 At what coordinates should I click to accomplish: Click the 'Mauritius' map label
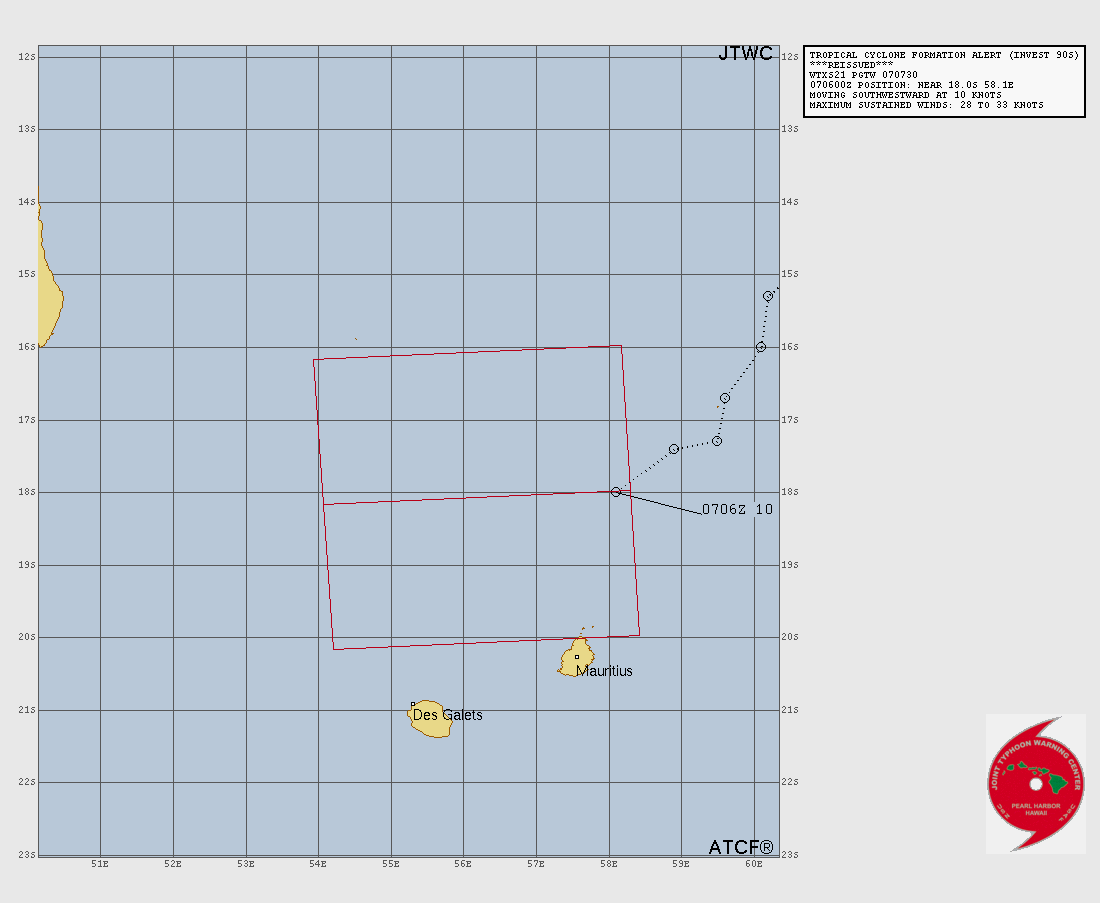click(x=604, y=671)
